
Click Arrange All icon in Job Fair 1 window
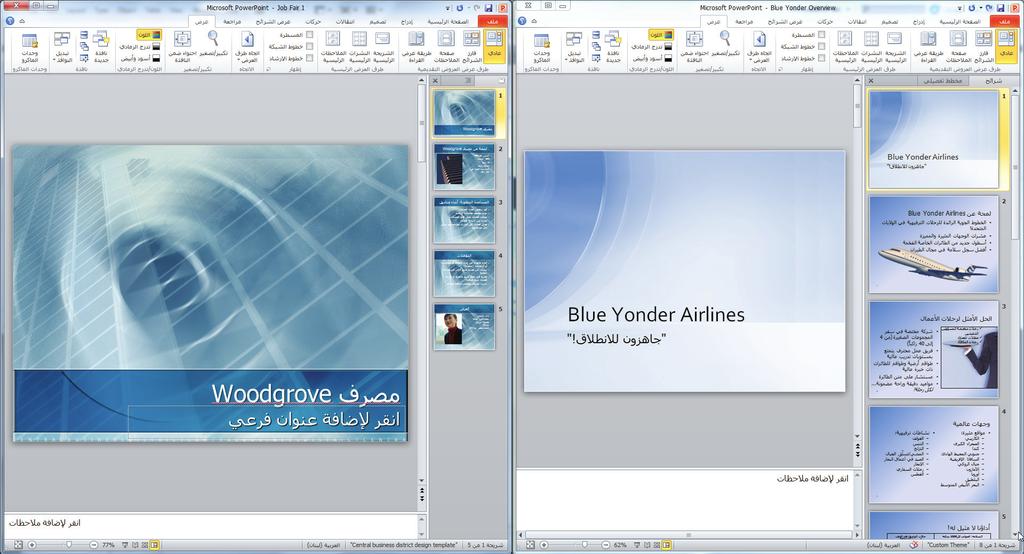coord(84,35)
